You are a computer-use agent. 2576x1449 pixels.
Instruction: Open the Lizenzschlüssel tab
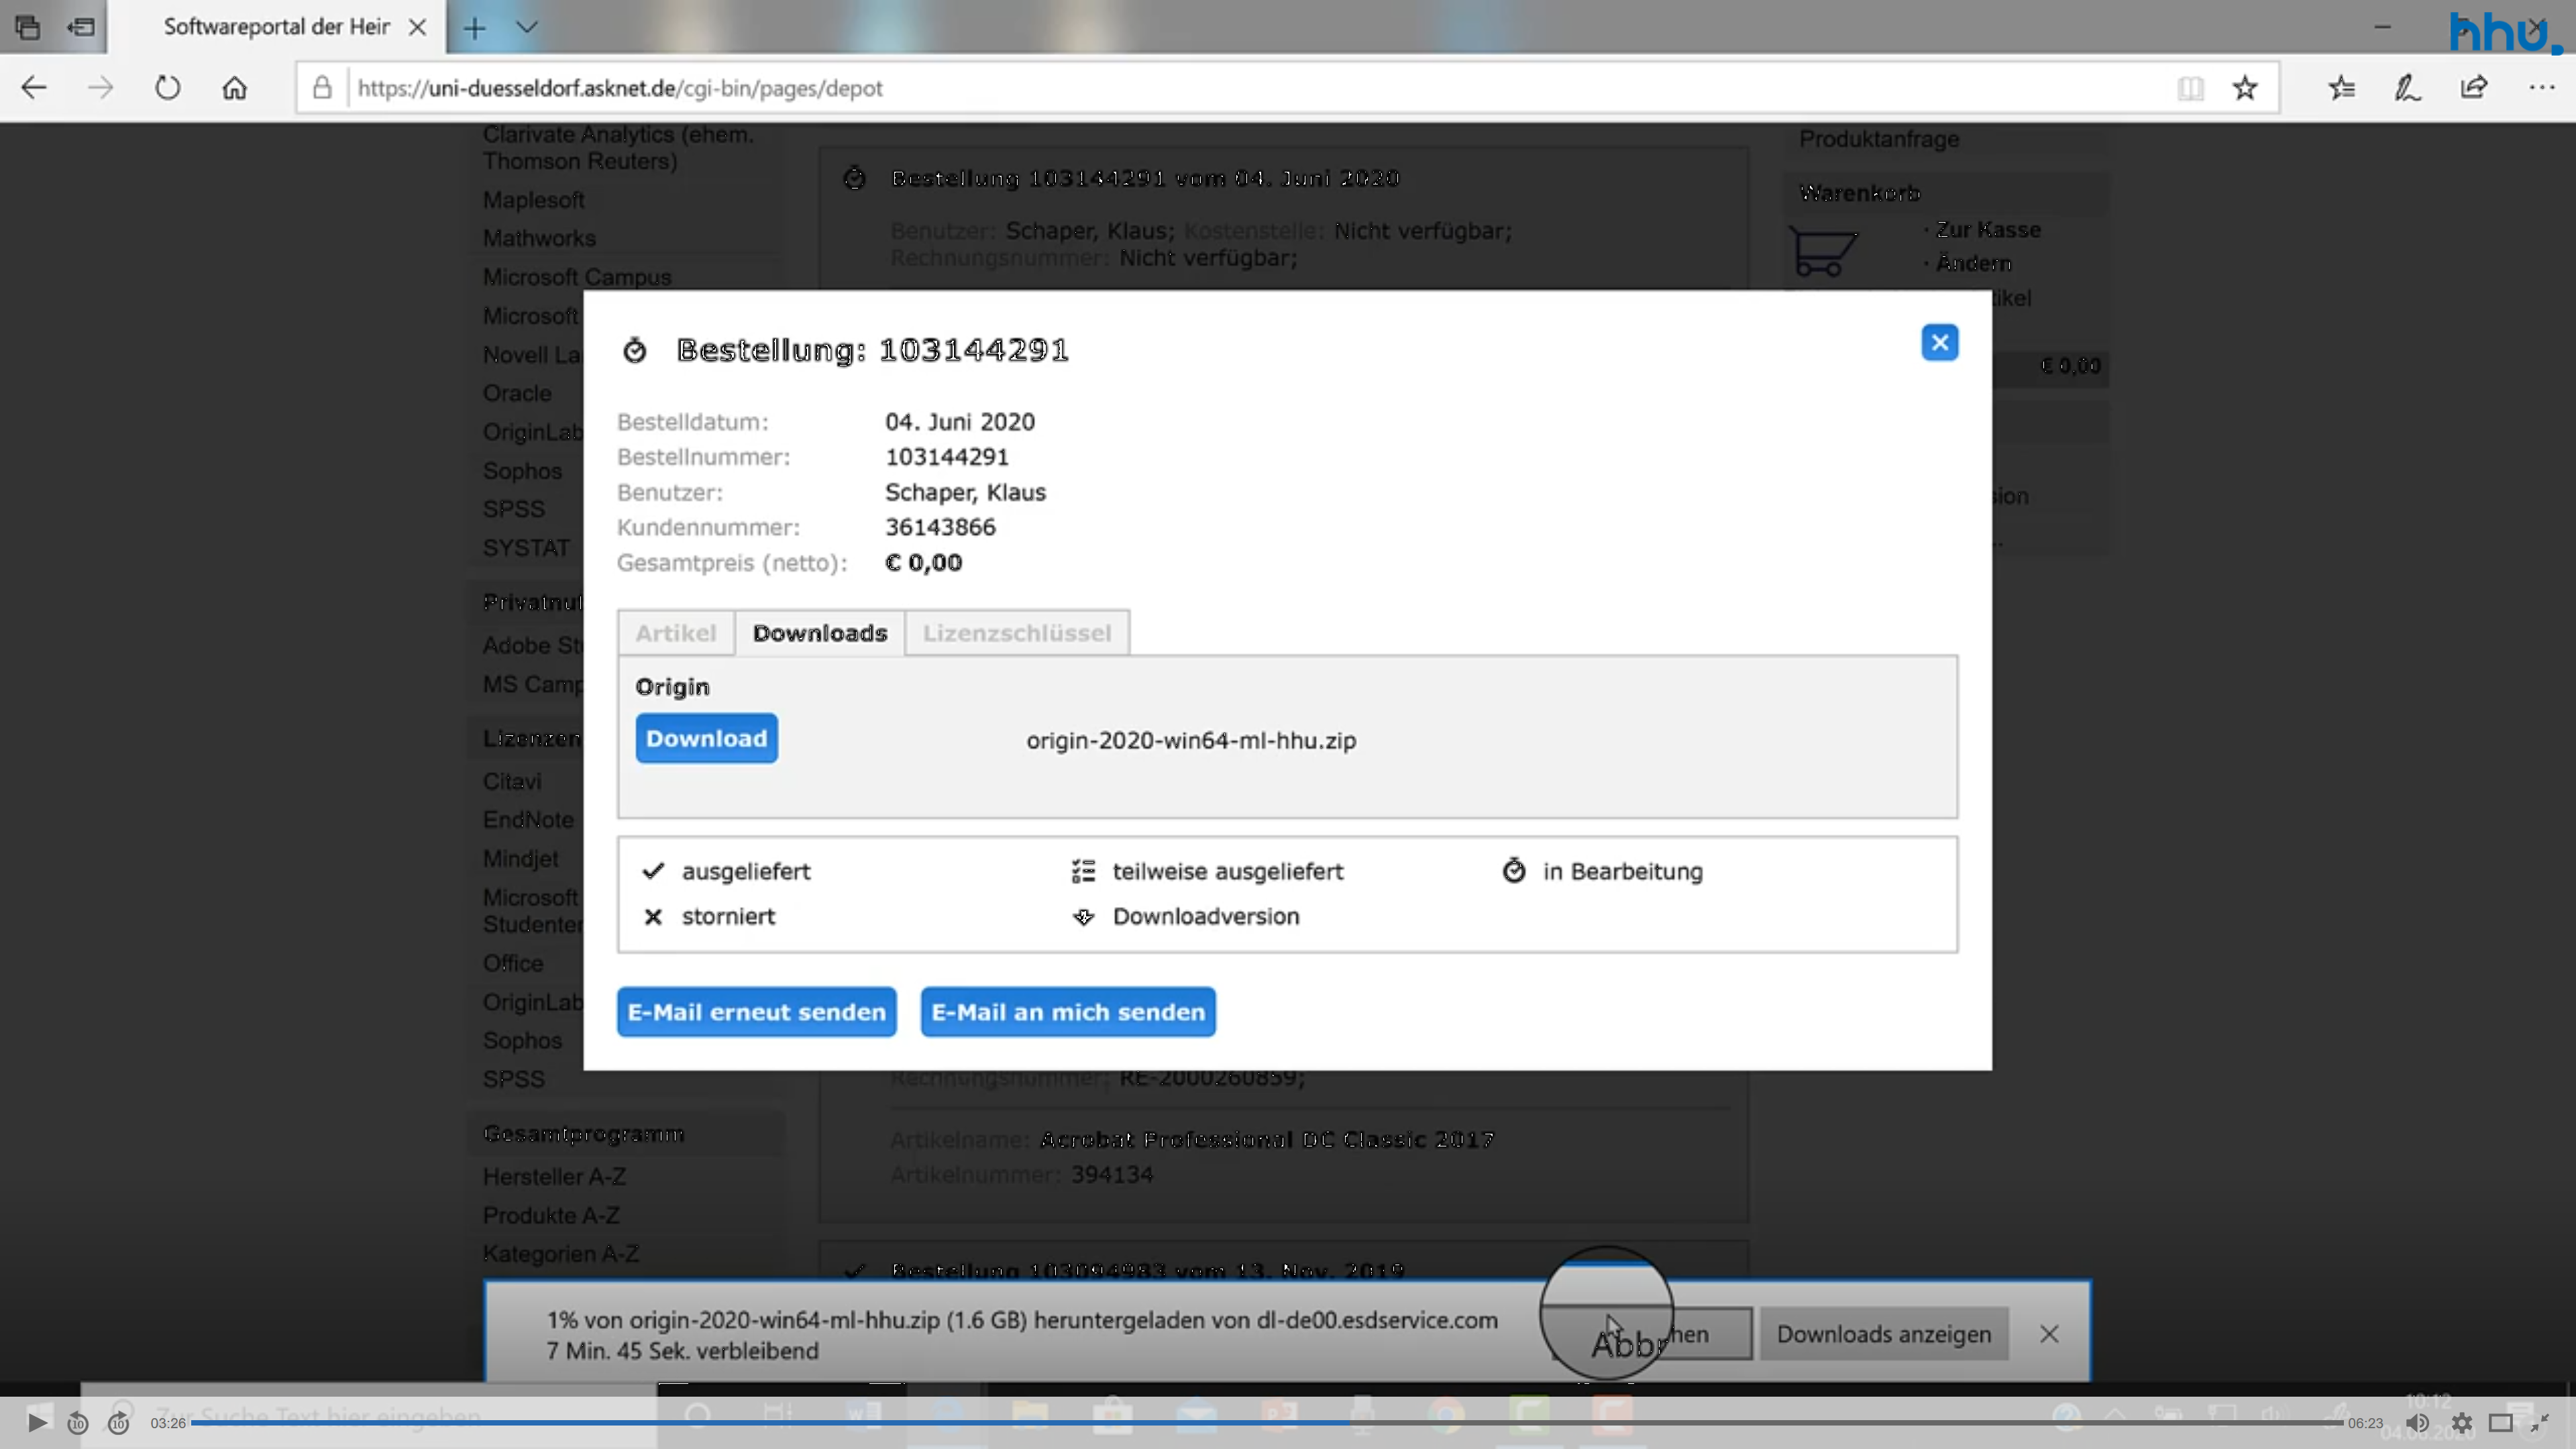(x=1017, y=633)
